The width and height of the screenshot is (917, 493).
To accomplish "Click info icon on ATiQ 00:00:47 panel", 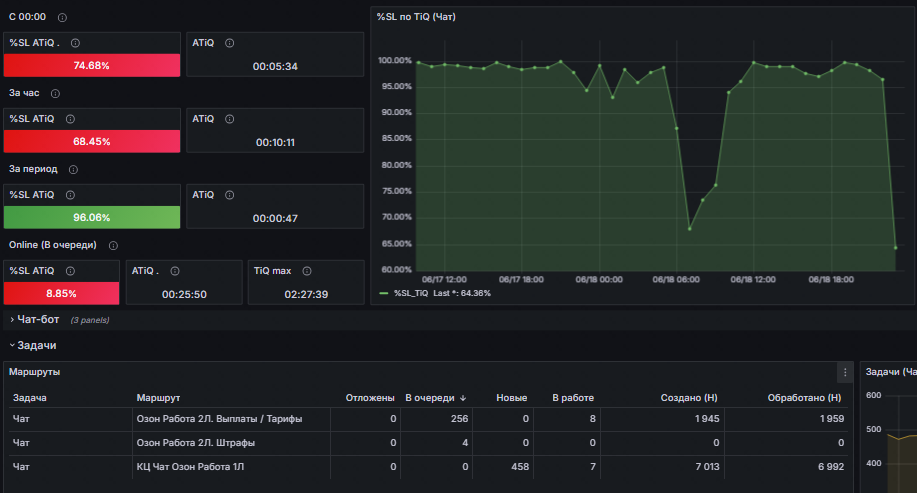I will (x=230, y=195).
